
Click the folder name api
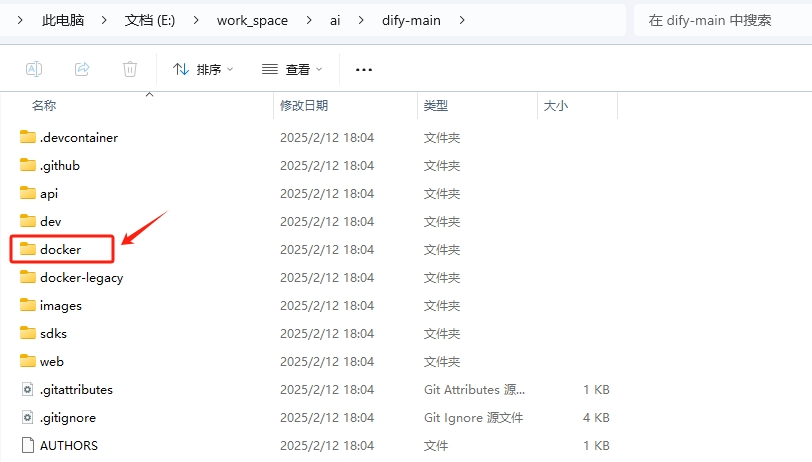pyautogui.click(x=49, y=194)
